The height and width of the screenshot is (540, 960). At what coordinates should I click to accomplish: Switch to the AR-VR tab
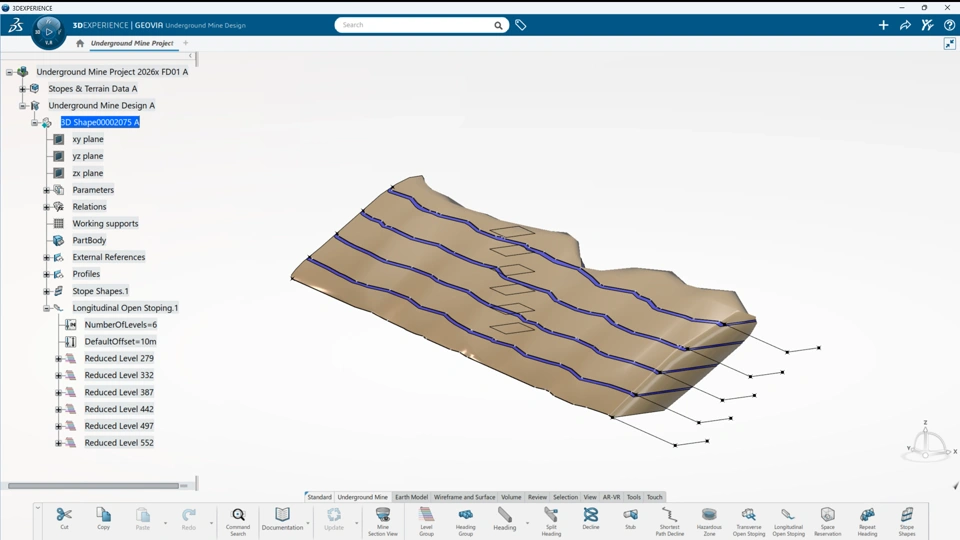612,497
